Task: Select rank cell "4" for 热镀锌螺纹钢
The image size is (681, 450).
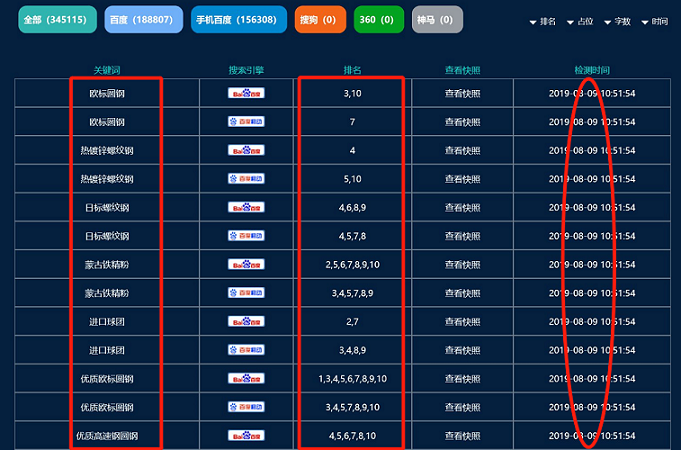Action: 352,150
